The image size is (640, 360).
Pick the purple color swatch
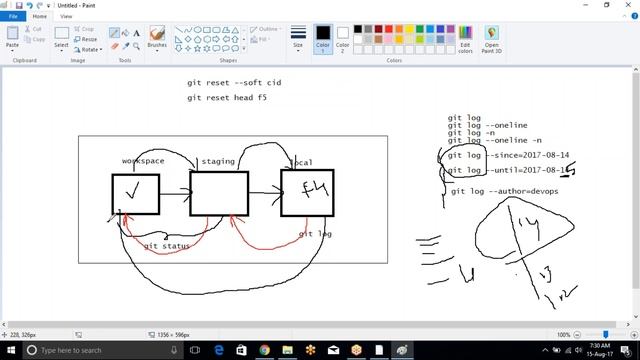click(451, 29)
